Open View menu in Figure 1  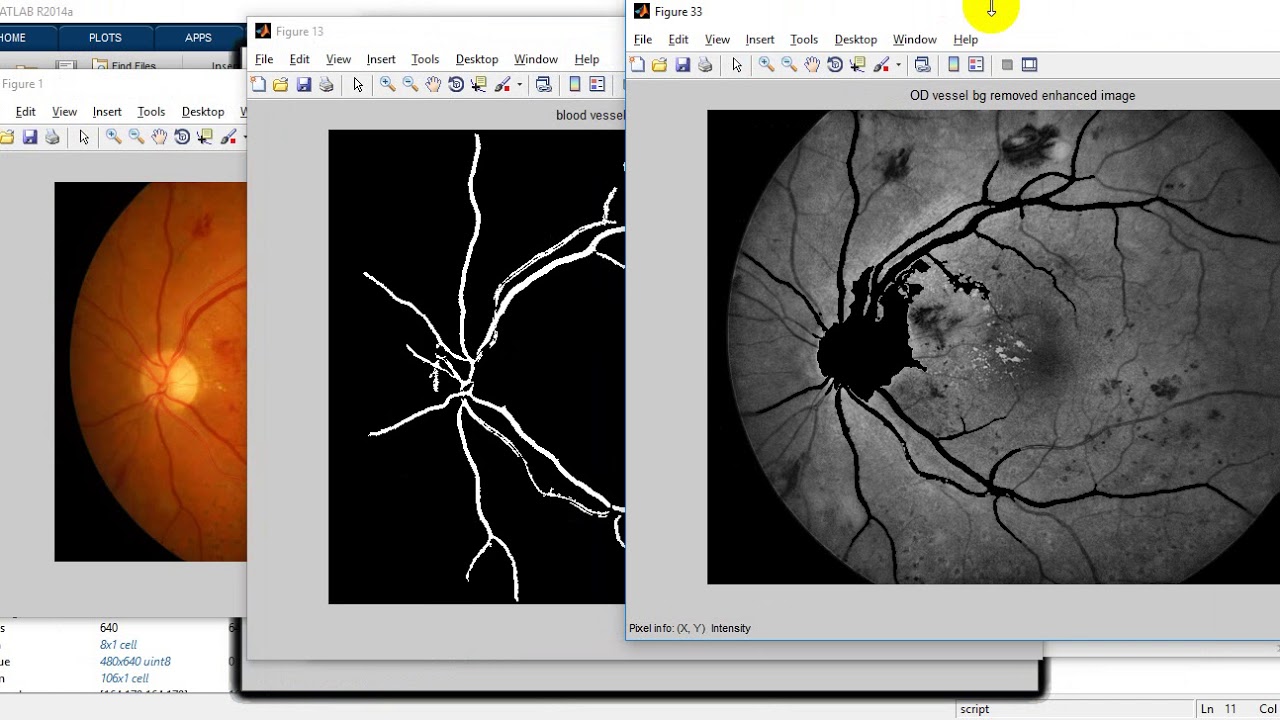point(64,112)
